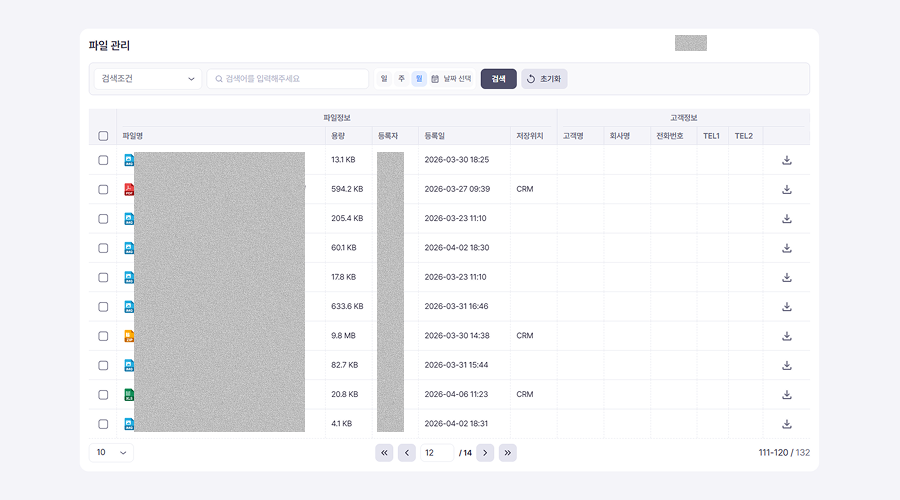Screen dimensions: 900x500
Task: Click the 초기화 reset button
Action: tap(544, 79)
